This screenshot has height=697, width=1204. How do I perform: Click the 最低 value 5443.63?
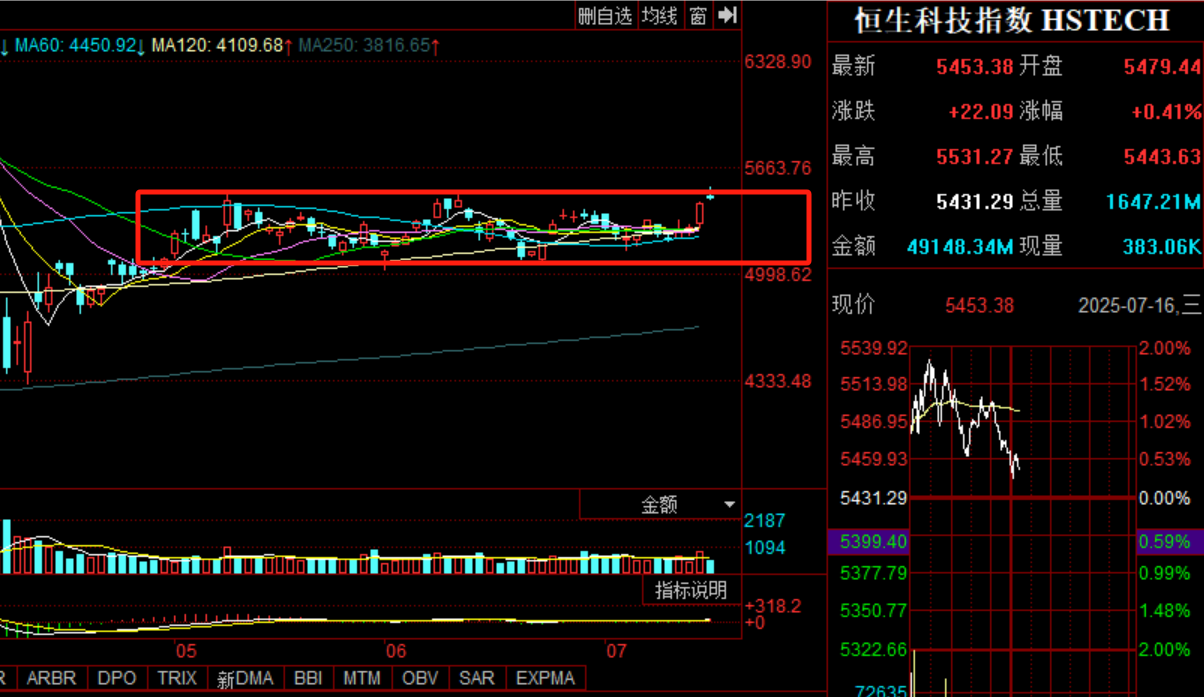pyautogui.click(x=1161, y=157)
